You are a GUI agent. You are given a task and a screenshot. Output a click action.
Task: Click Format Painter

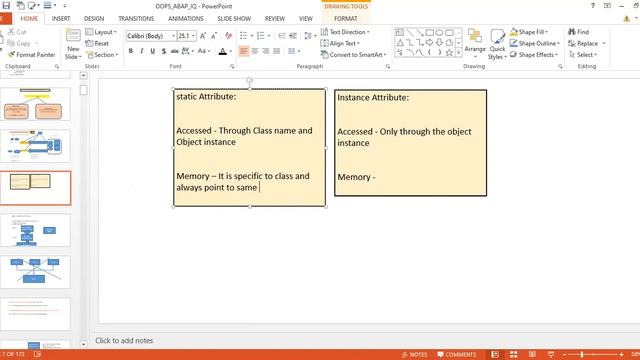tap(31, 55)
